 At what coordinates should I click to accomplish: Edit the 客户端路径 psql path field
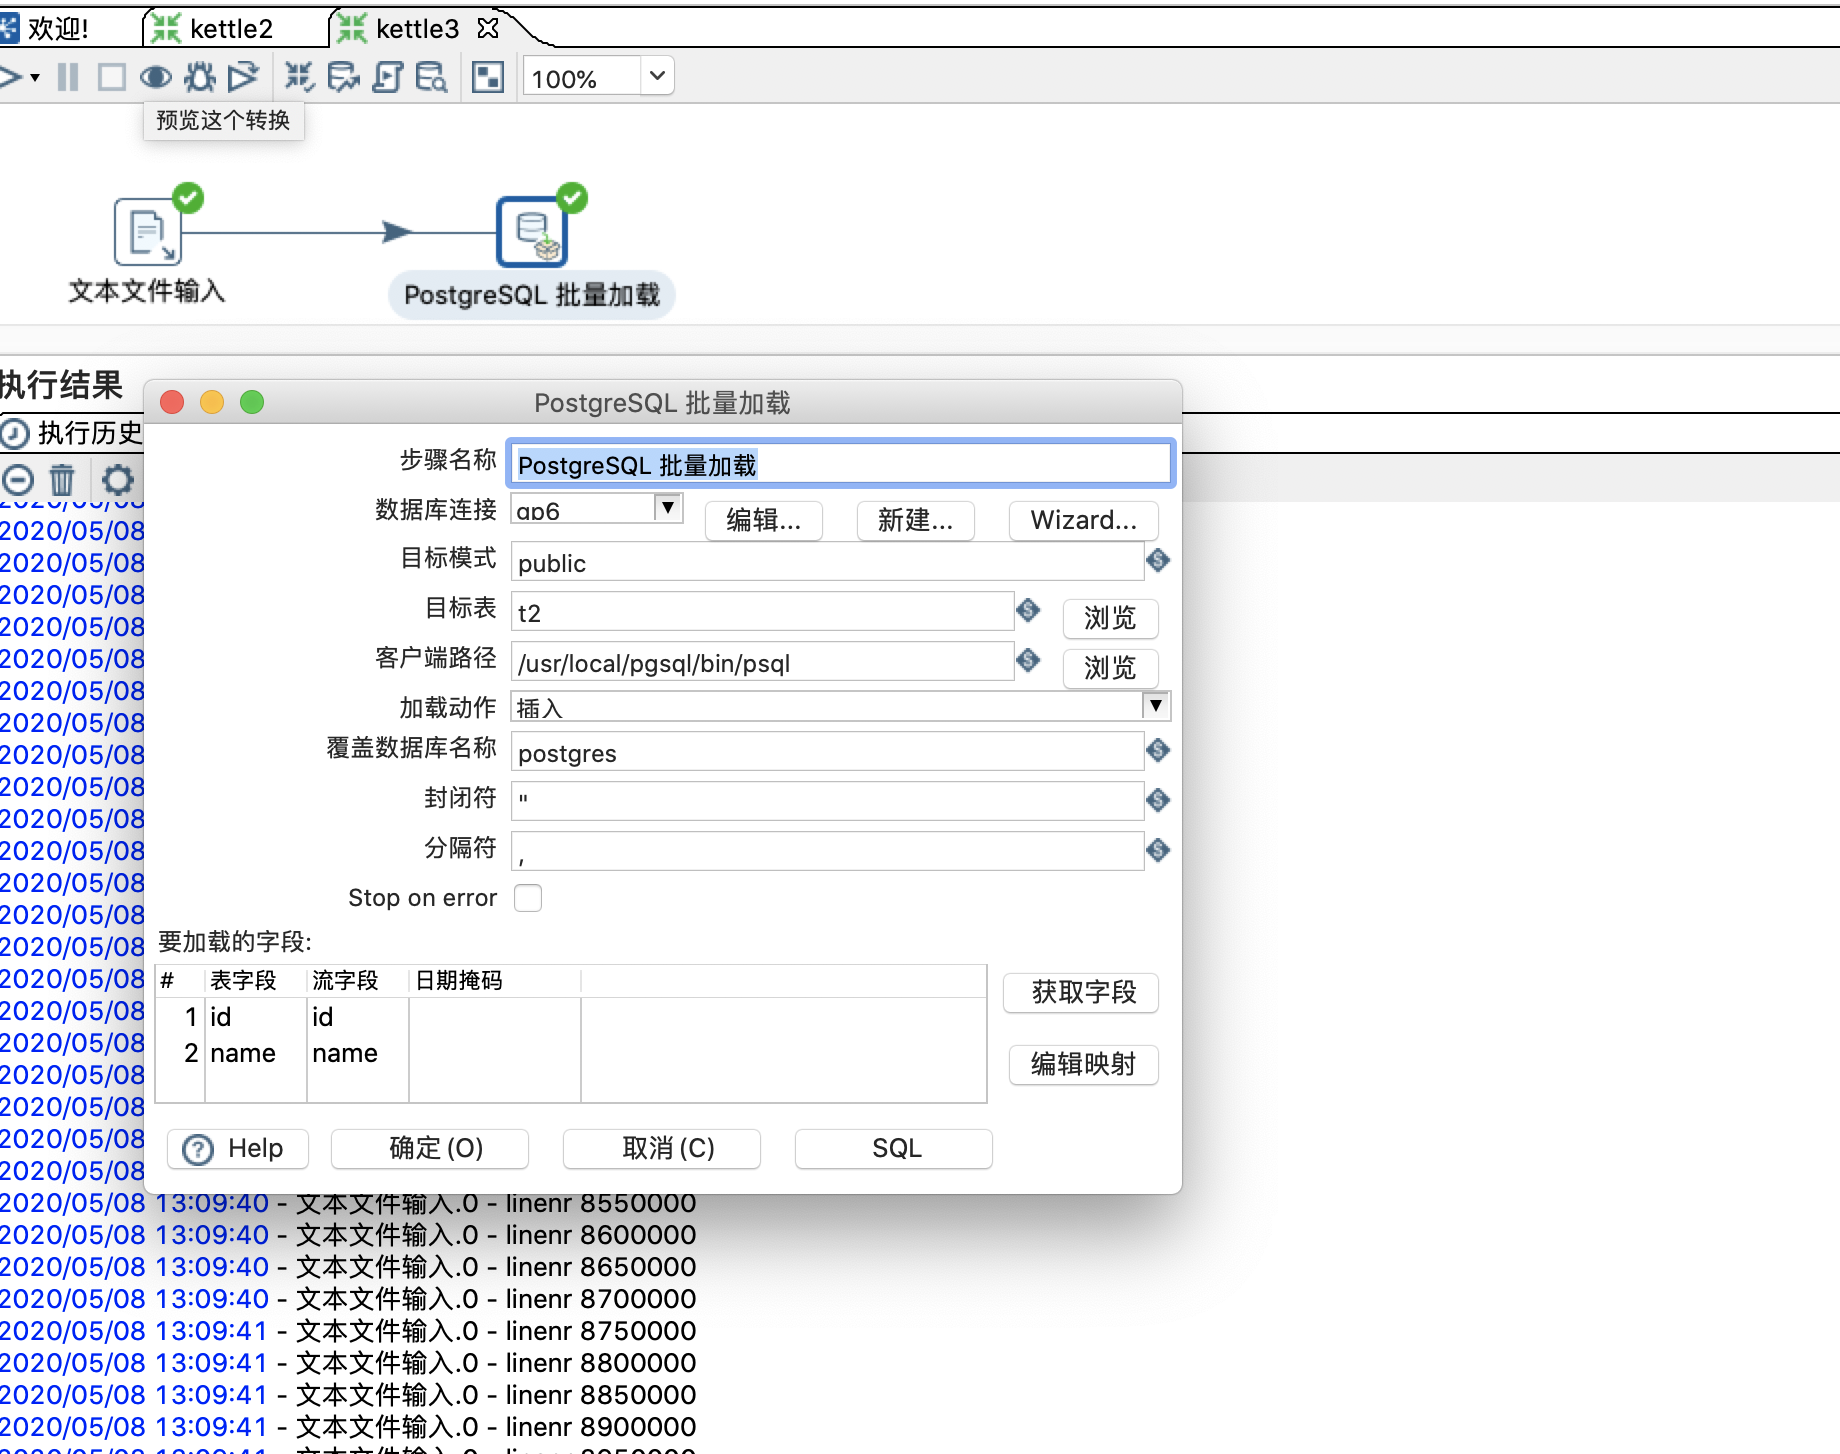coord(762,662)
